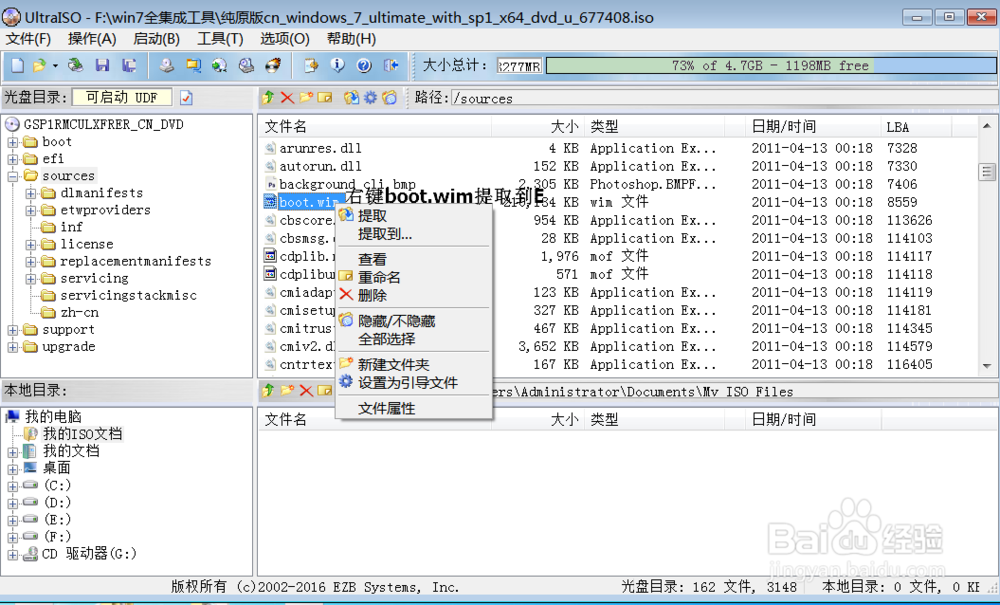This screenshot has width=1000, height=605.
Task: Click the Hide file icon in disc toolbar
Action: point(390,98)
